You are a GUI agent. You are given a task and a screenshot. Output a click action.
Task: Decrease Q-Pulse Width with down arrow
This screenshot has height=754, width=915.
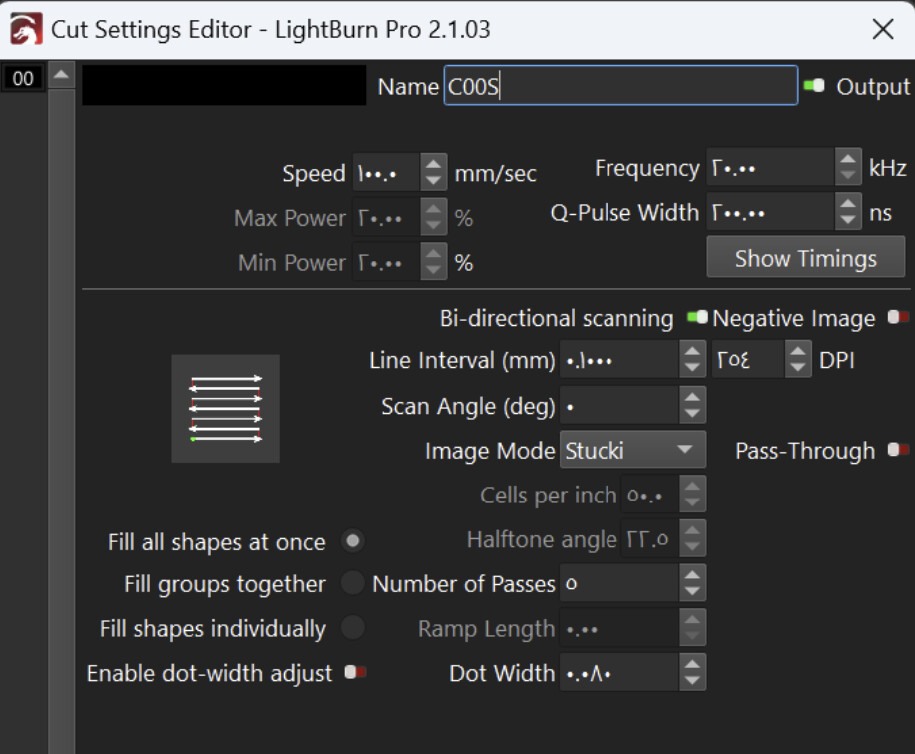[848, 221]
